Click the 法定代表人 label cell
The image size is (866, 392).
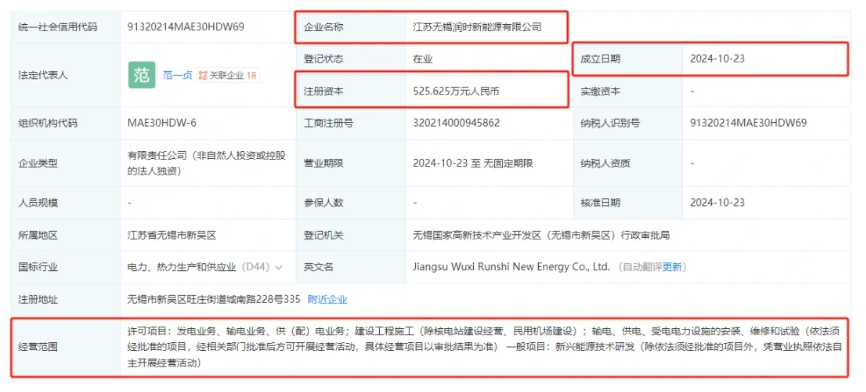pyautogui.click(x=66, y=76)
